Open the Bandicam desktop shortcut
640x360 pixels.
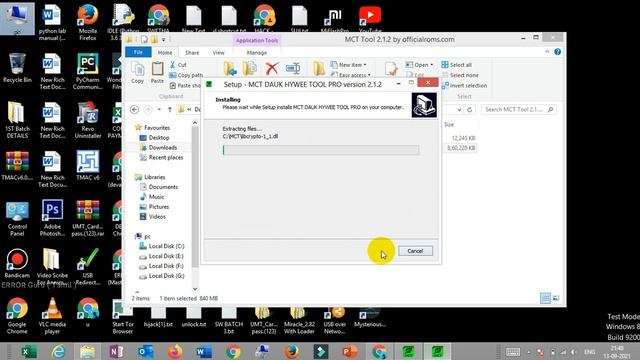[x=17, y=264]
